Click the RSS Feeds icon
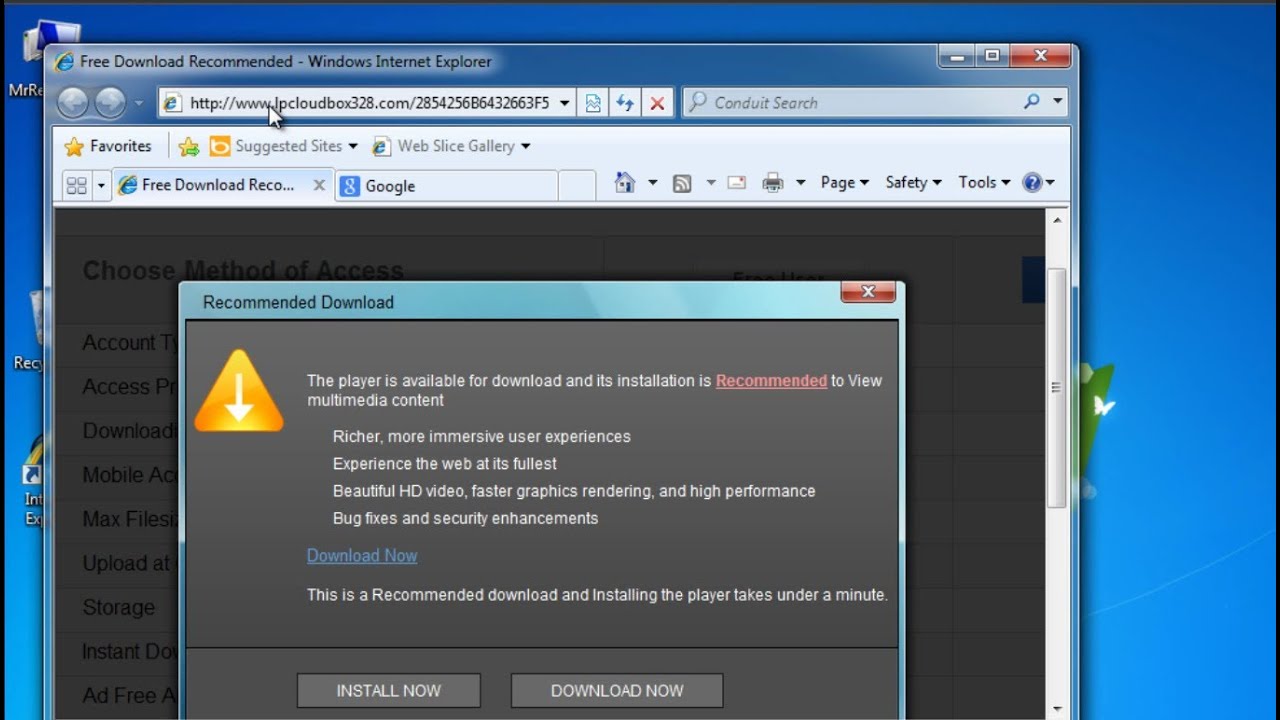This screenshot has height=720, width=1280. 682,183
